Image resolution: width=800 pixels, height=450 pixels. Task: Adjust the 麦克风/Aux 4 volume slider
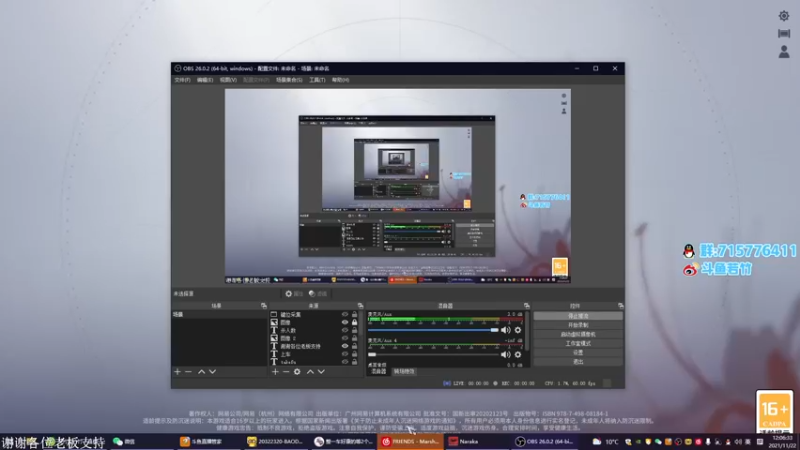433,354
